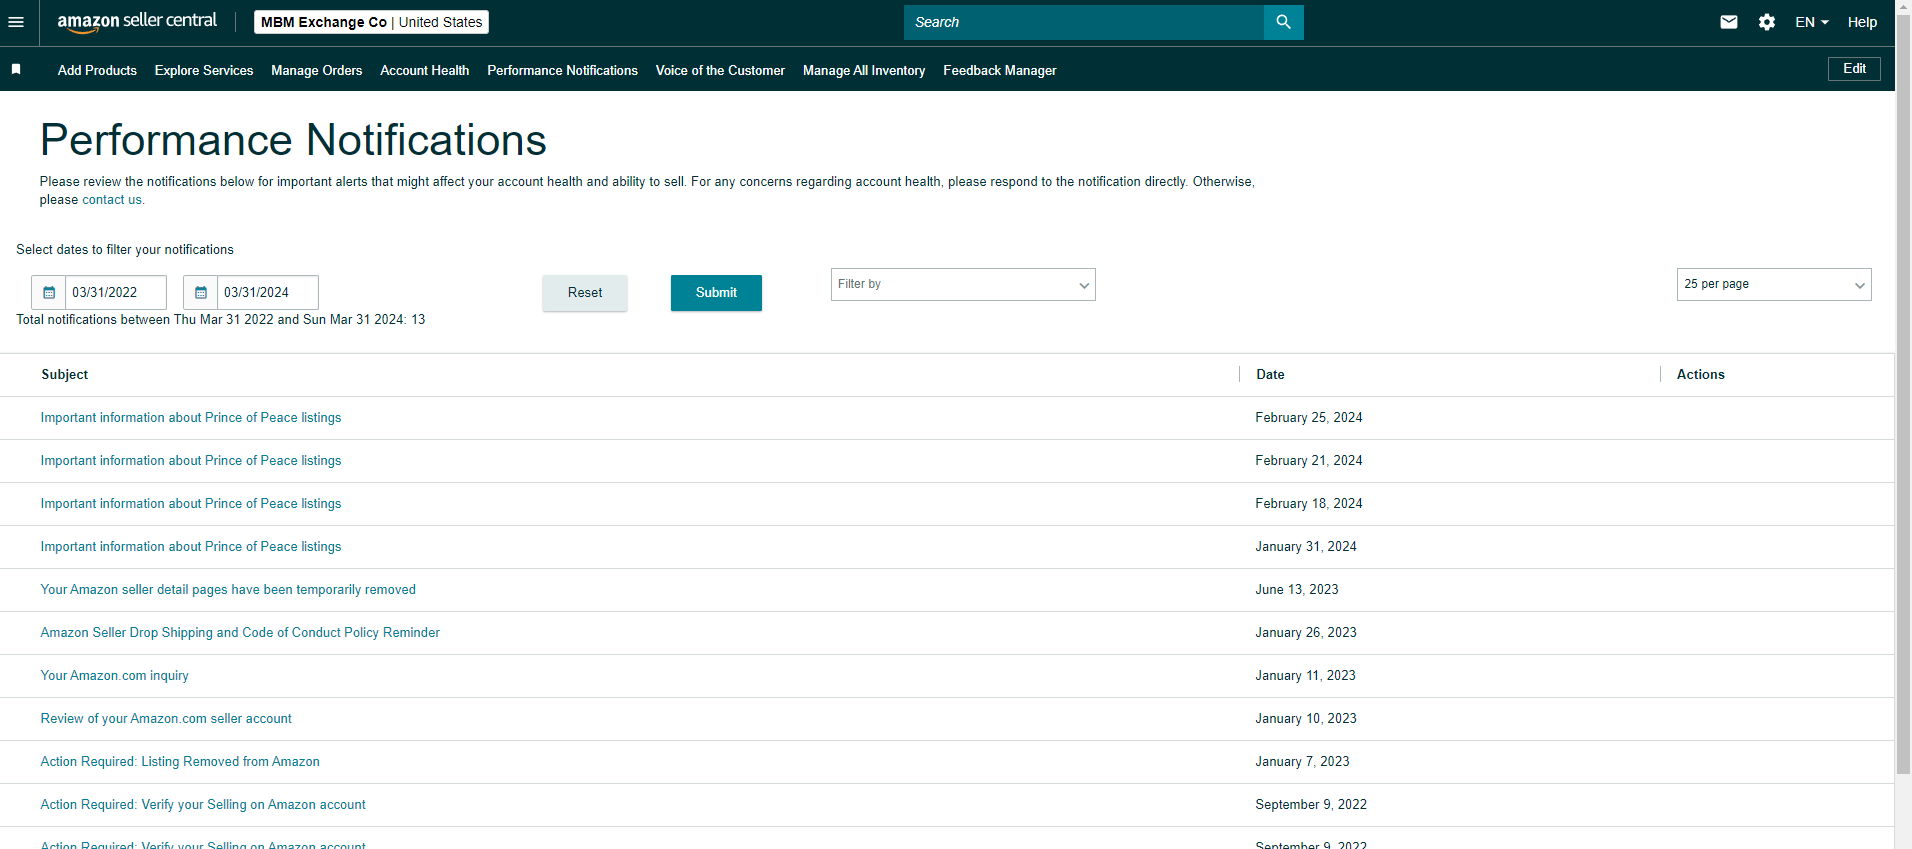Open Manage Orders

316,70
